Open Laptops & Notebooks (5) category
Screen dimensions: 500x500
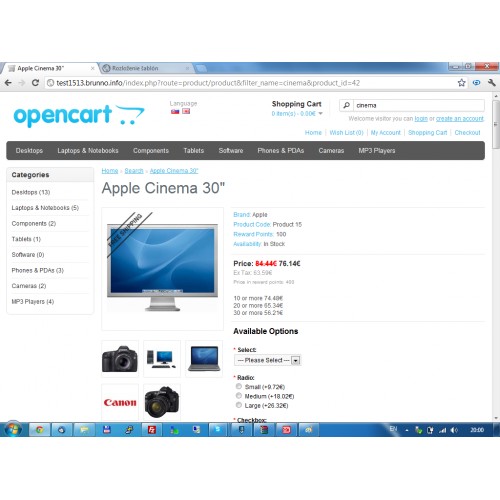[x=45, y=208]
